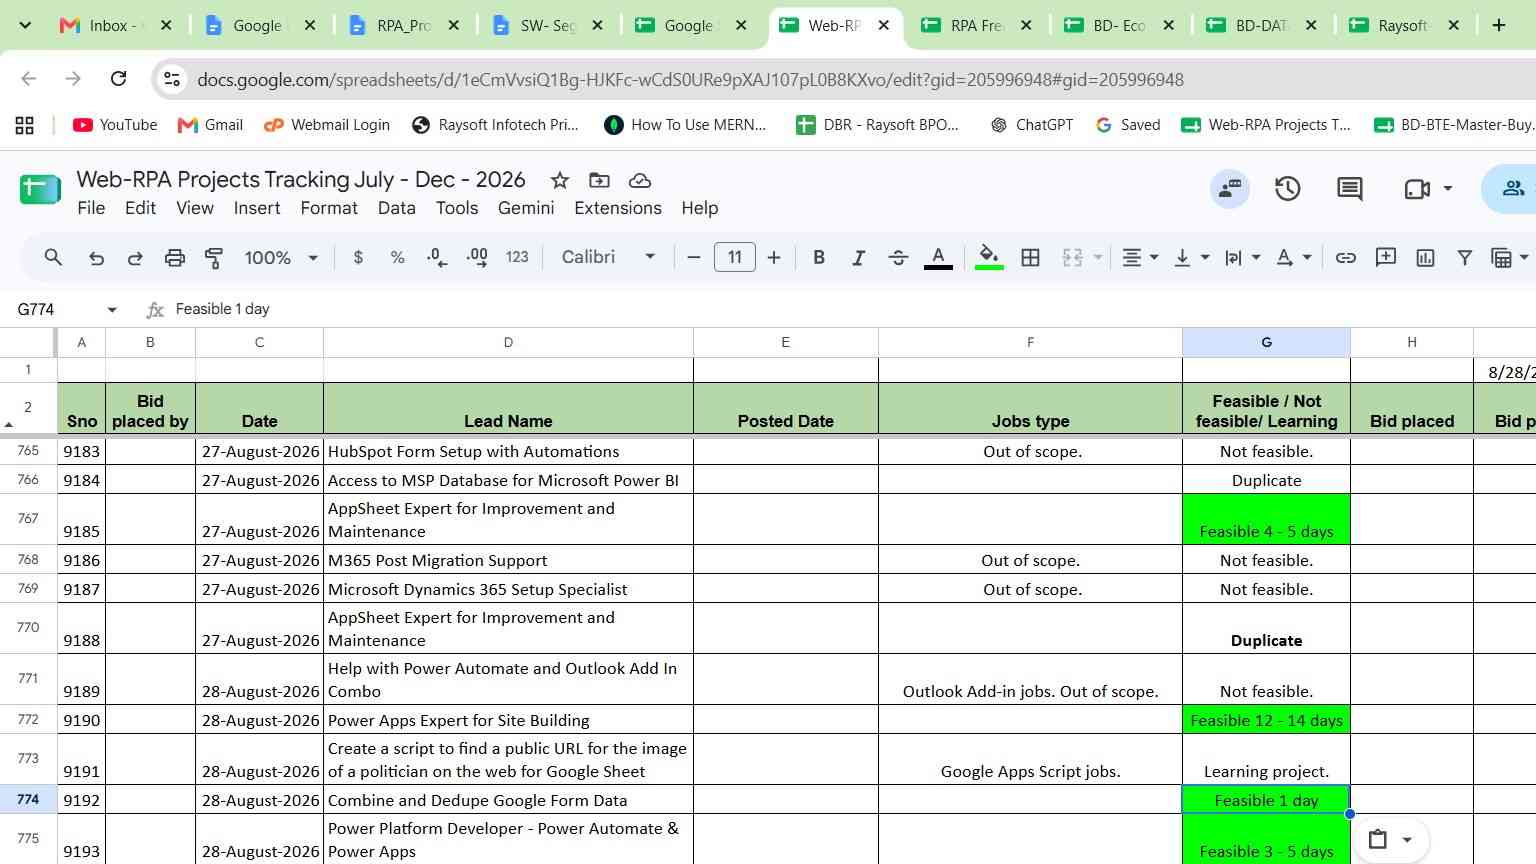Screen dimensions: 1536x864
Task: Expand the zoom 100% dropdown
Action: point(281,257)
